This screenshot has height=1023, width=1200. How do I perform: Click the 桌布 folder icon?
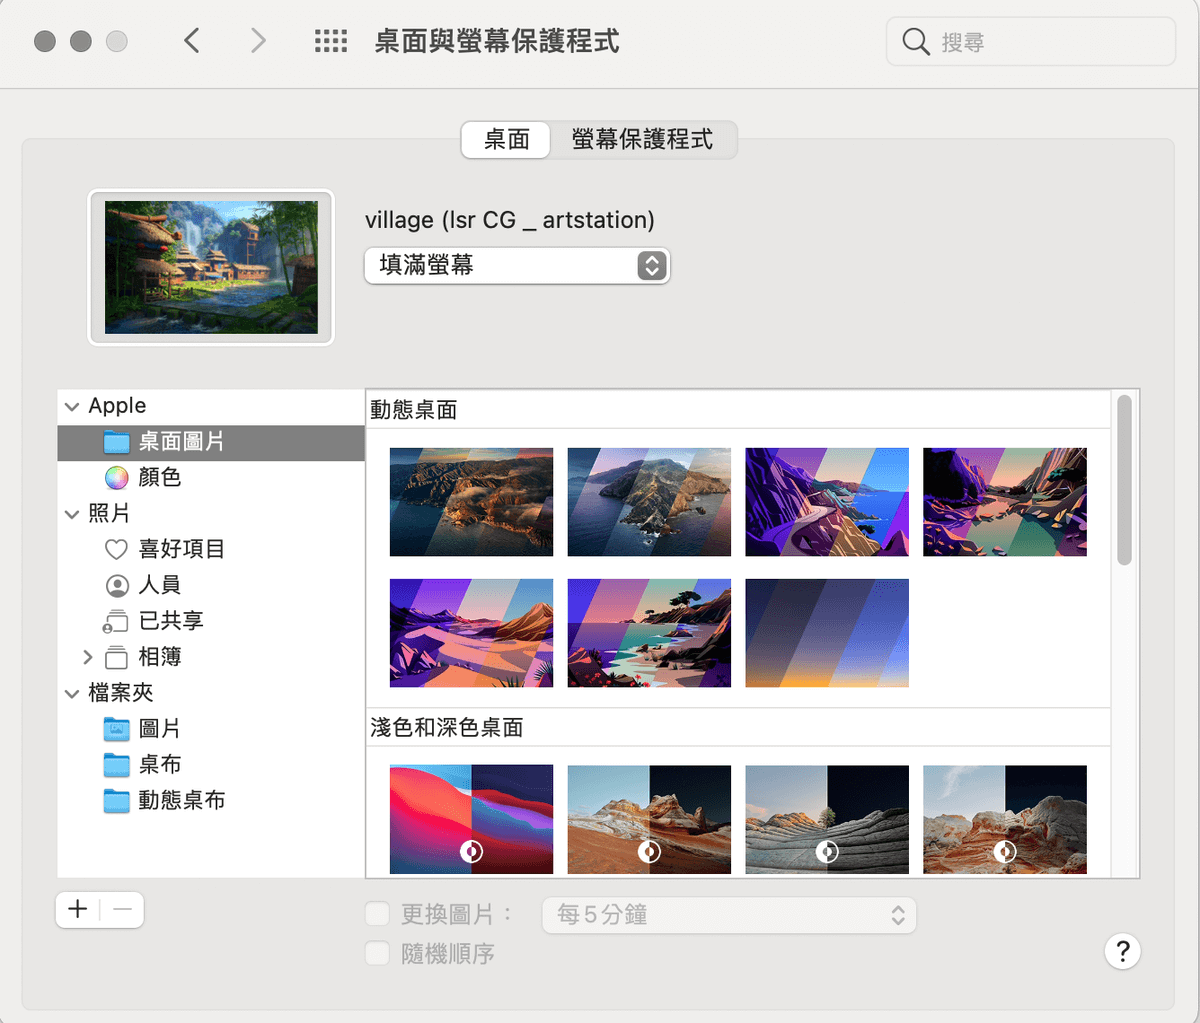[x=117, y=765]
